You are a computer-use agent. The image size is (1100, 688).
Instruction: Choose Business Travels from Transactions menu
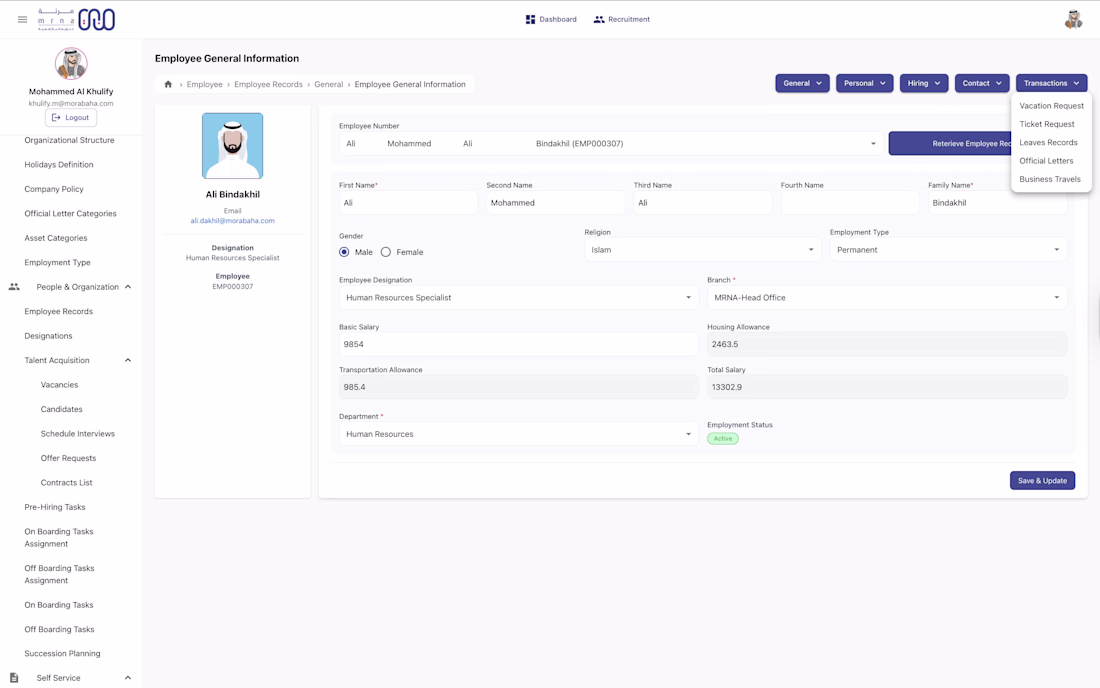tap(1051, 179)
